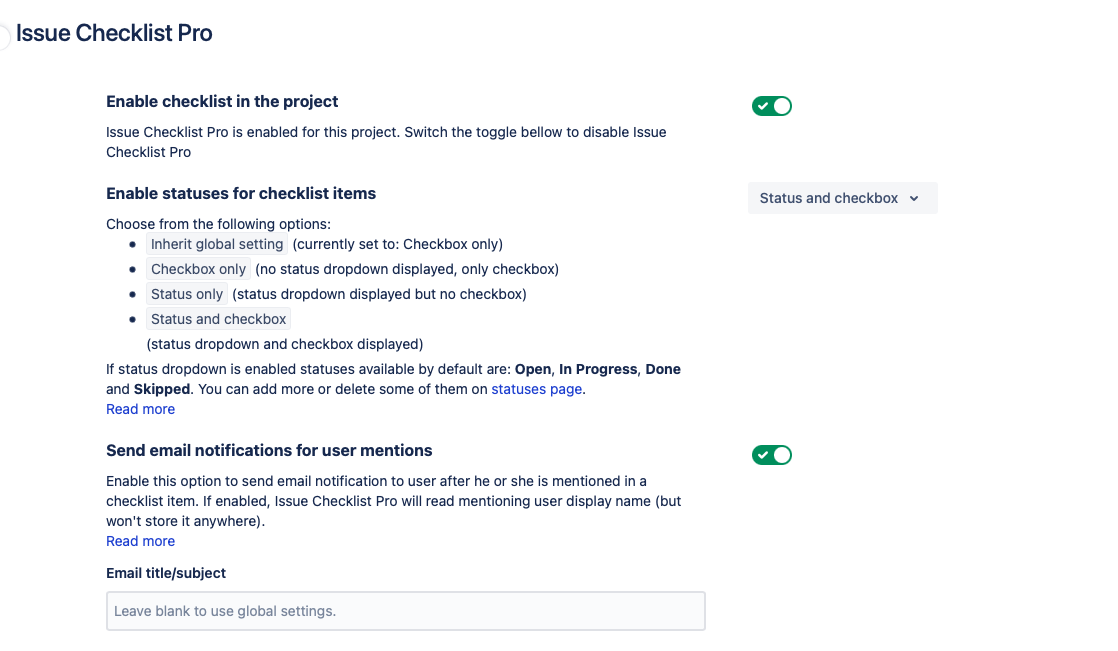Open the Status and checkbox dropdown
Image resolution: width=1118 pixels, height=651 pixels.
(x=841, y=198)
